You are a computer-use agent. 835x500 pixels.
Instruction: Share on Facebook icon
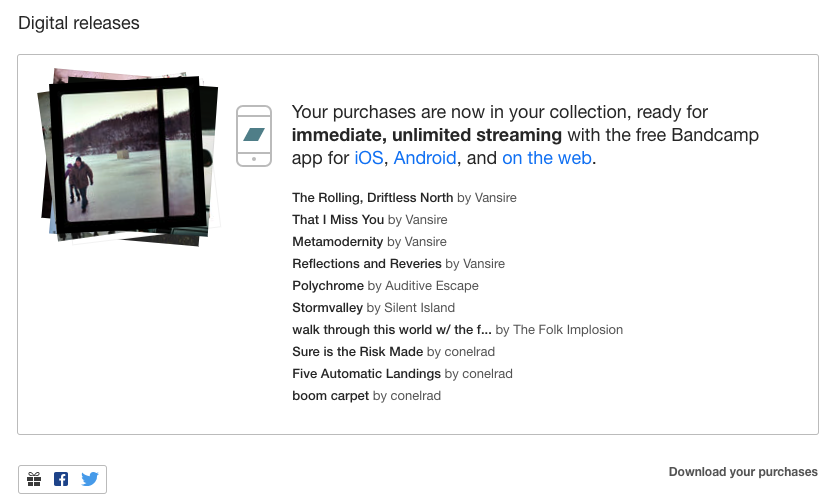coord(61,479)
